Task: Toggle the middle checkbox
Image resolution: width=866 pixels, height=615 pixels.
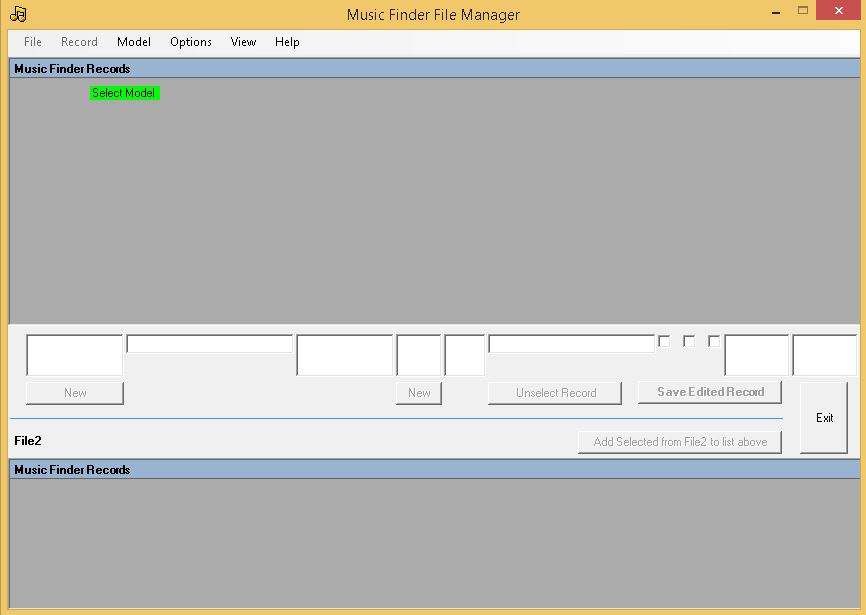Action: (688, 341)
